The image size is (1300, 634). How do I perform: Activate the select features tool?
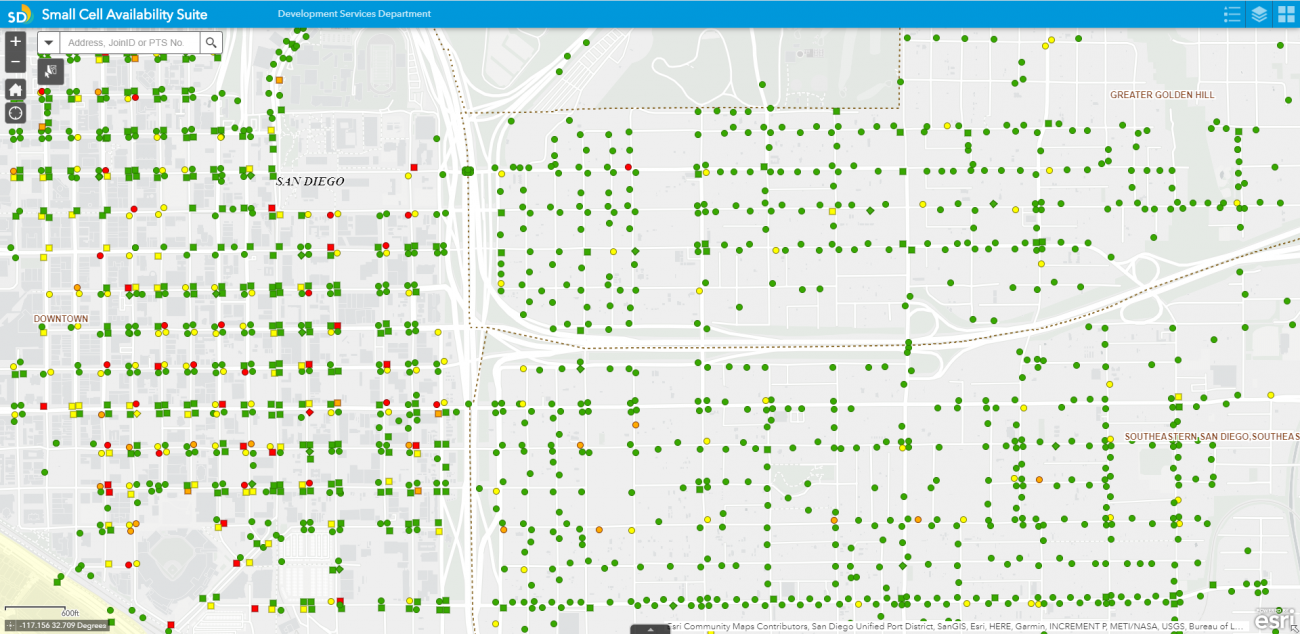coord(50,71)
